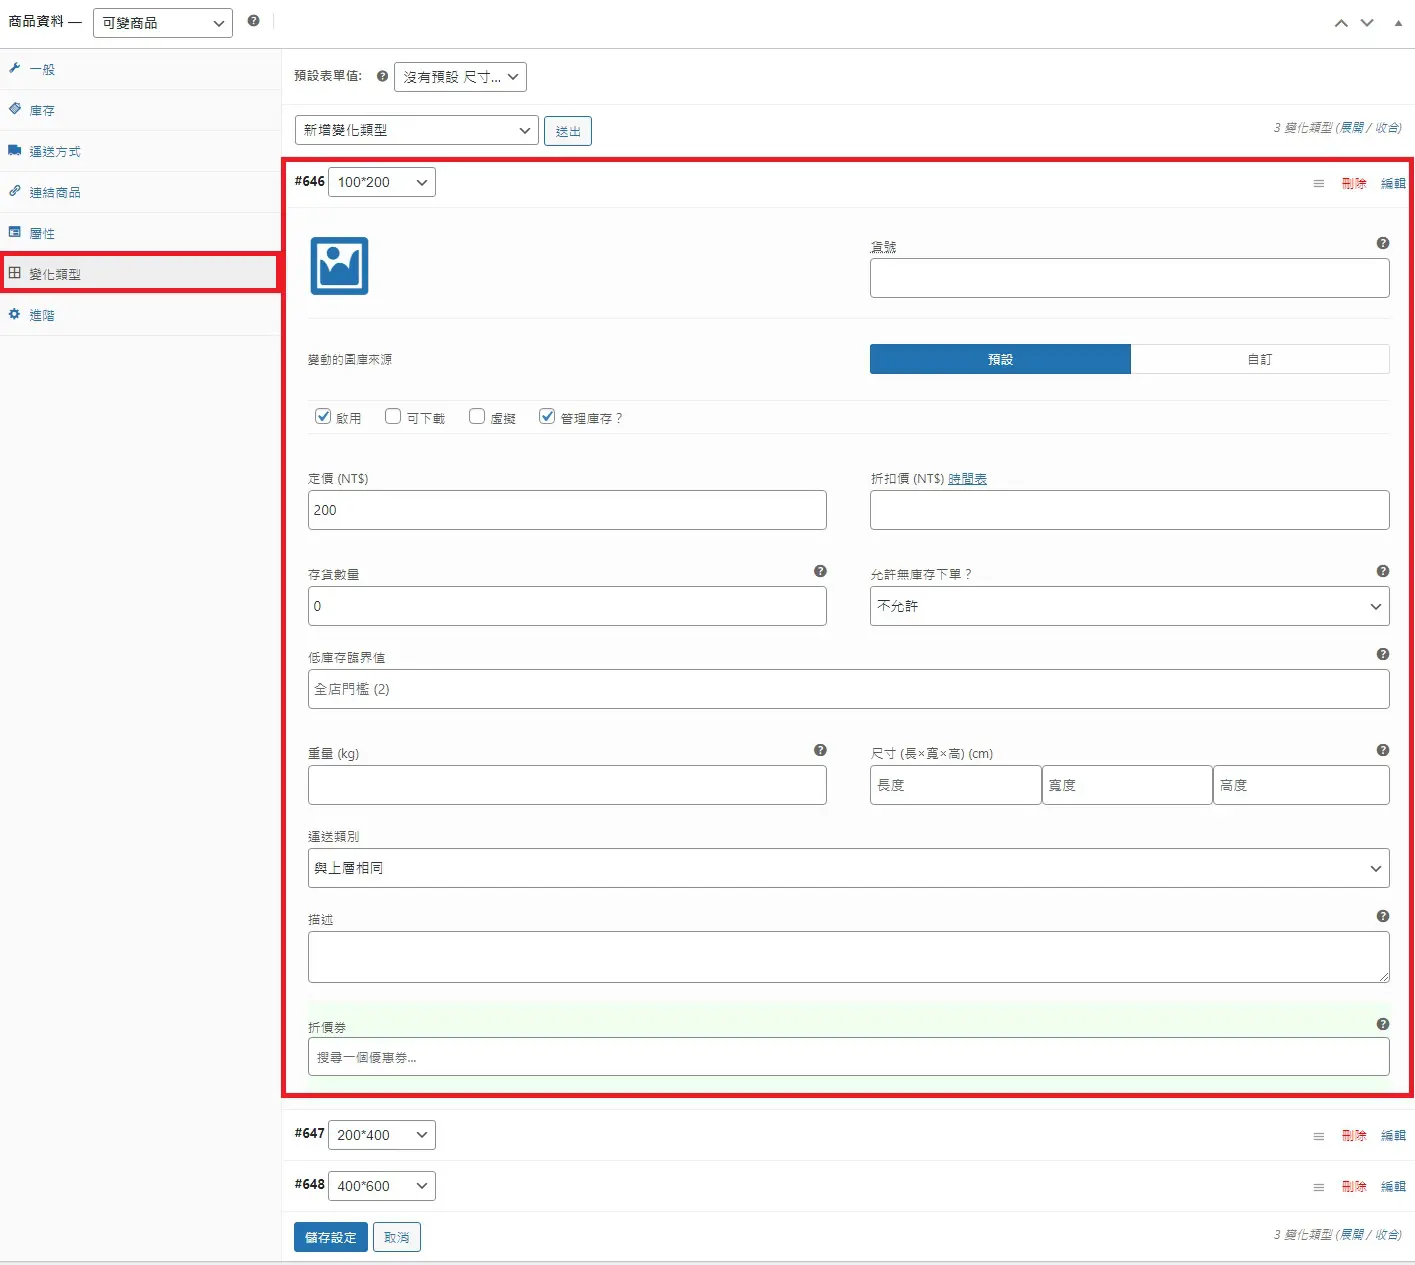Select 自訂 for 變動的圖庫來源

coord(1259,359)
